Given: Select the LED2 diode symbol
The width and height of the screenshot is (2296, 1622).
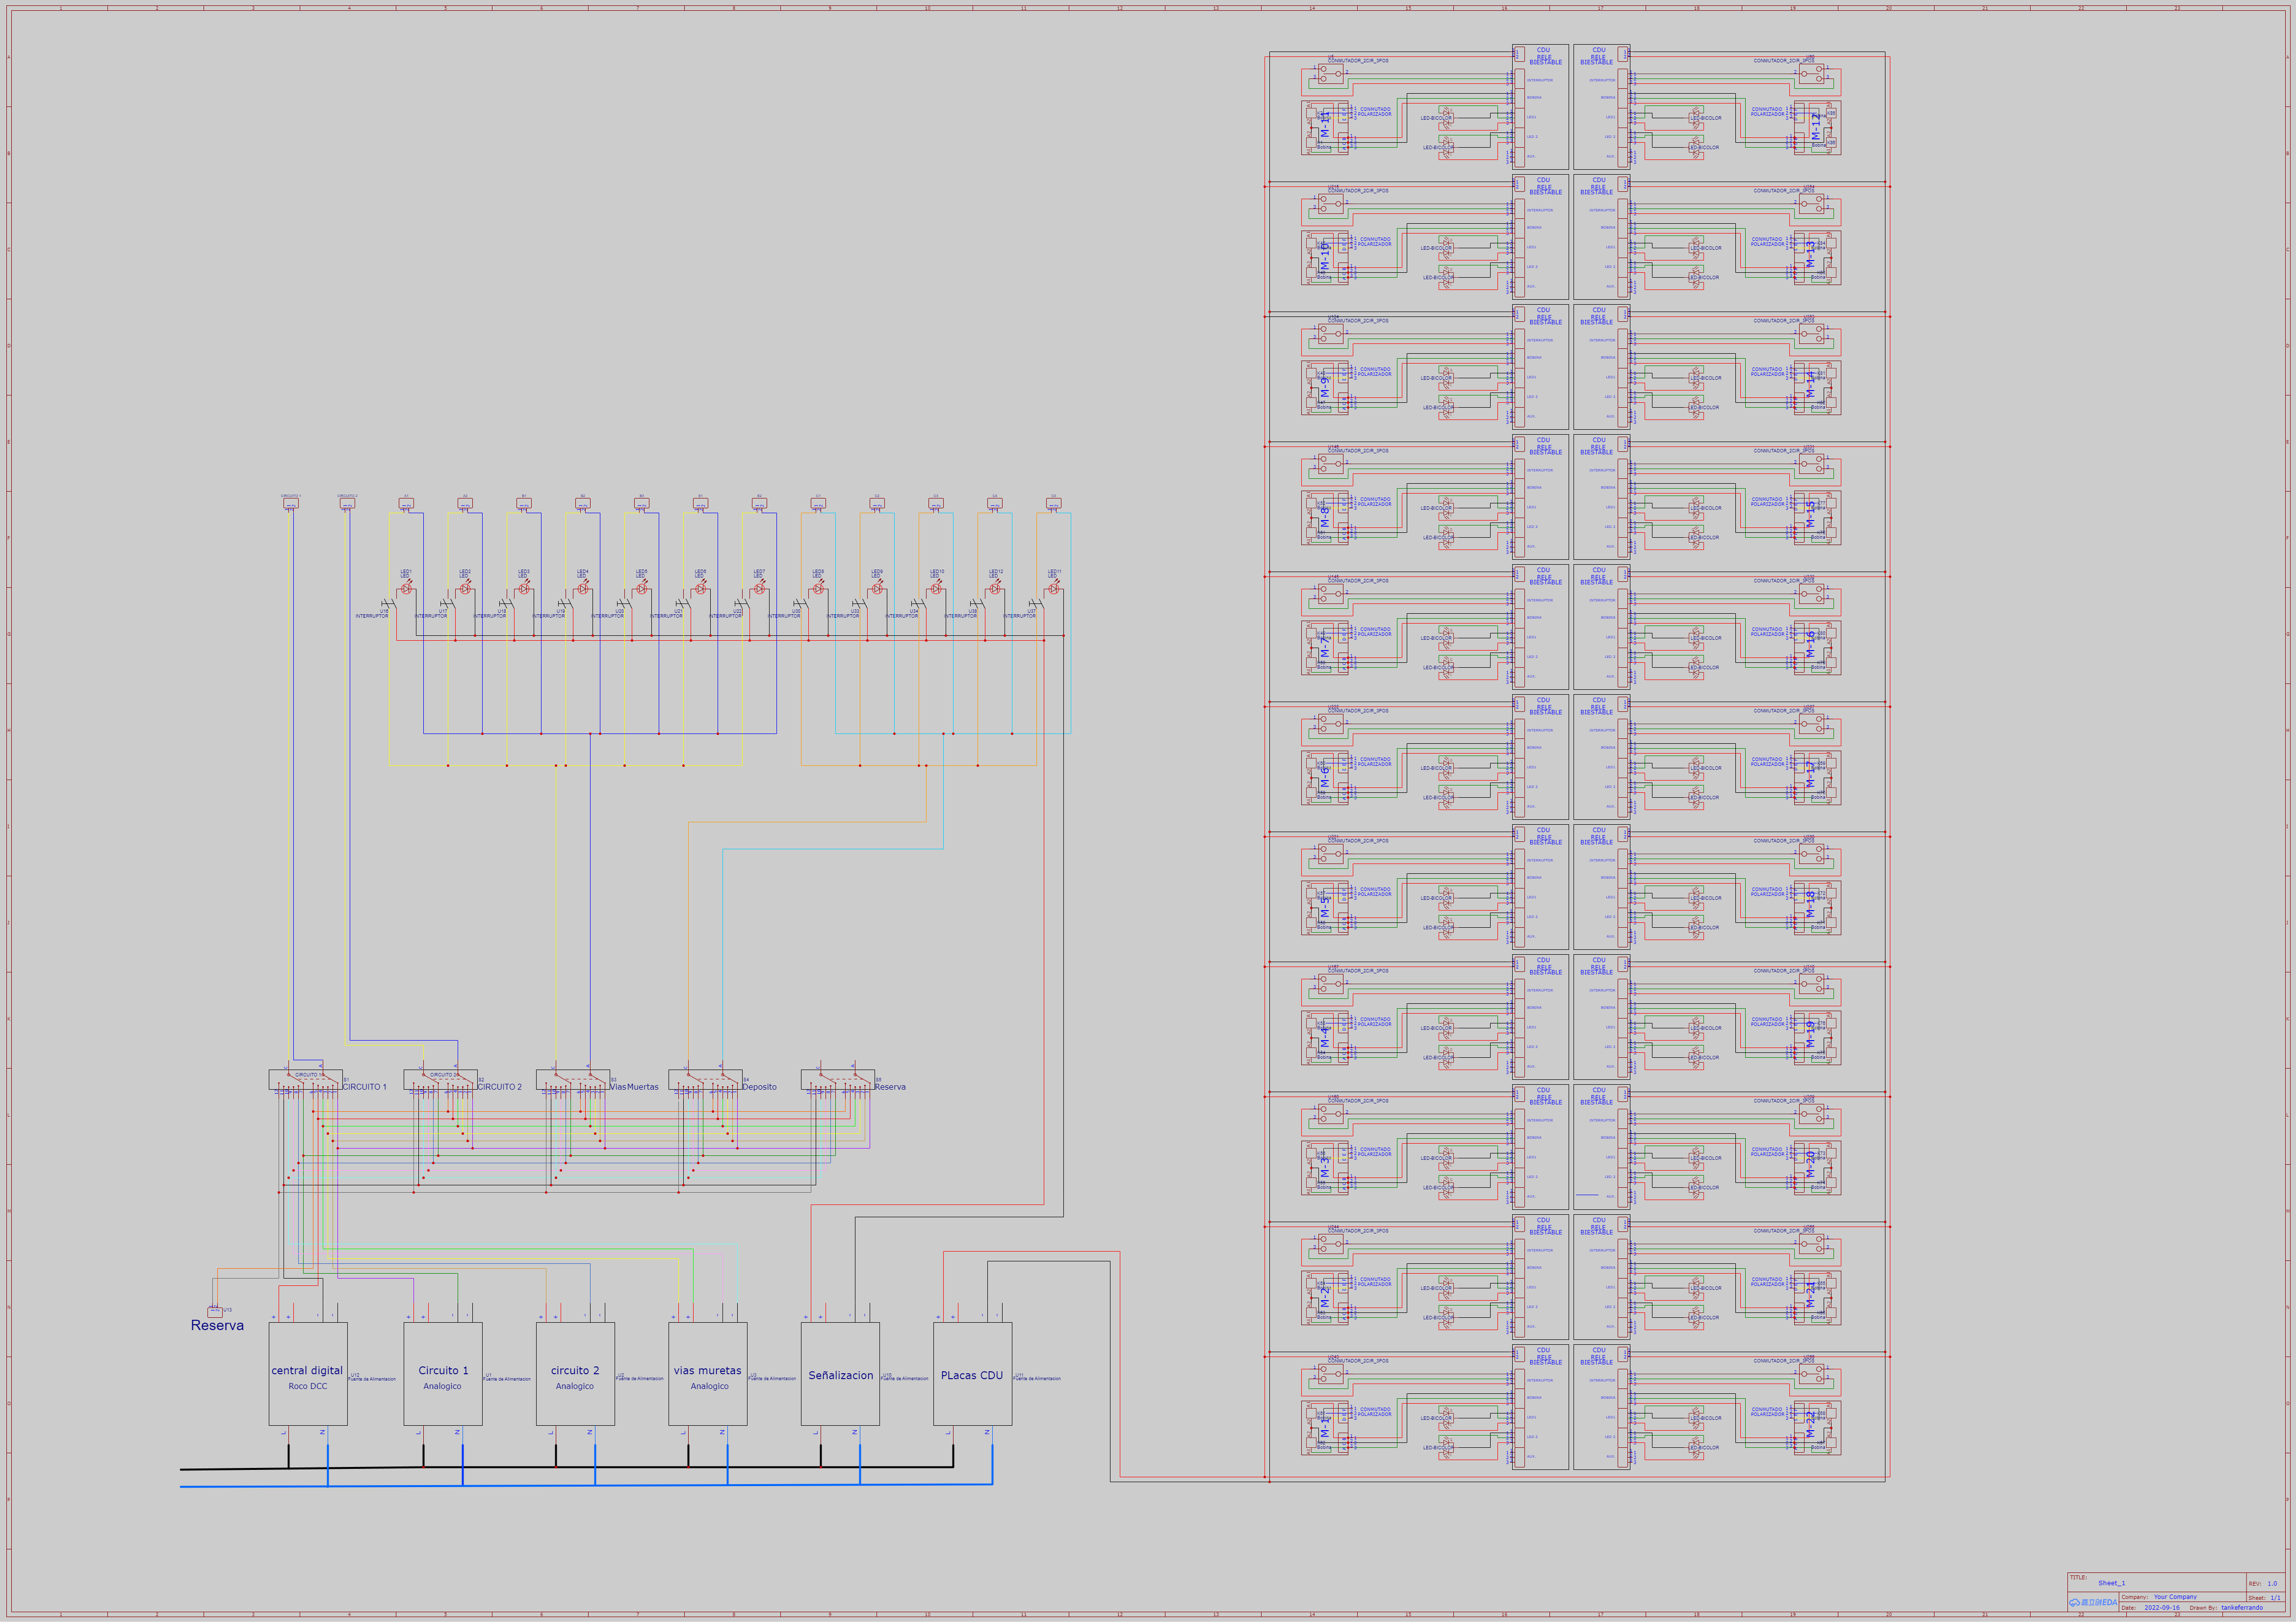Looking at the screenshot, I should tap(465, 588).
